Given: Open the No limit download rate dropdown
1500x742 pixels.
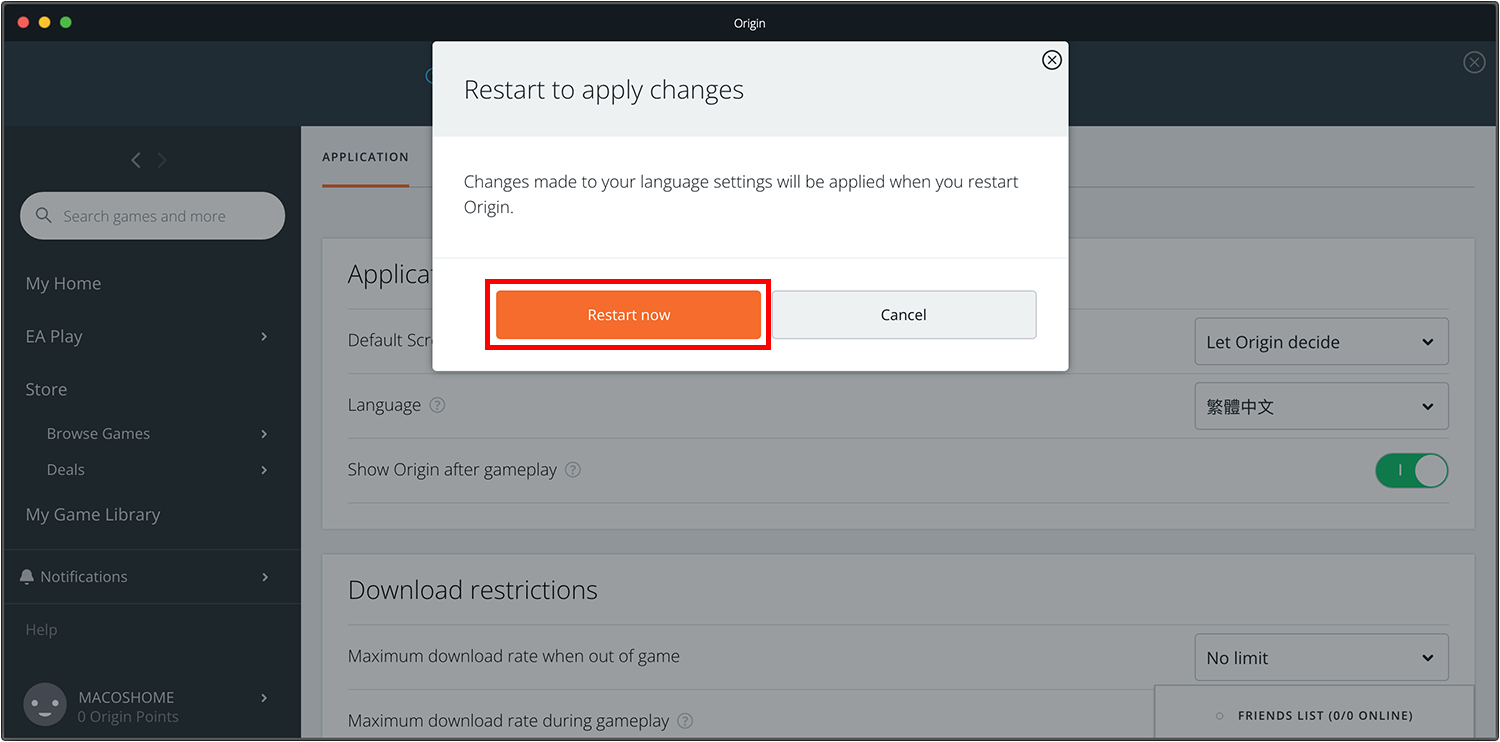Looking at the screenshot, I should pyautogui.click(x=1321, y=658).
